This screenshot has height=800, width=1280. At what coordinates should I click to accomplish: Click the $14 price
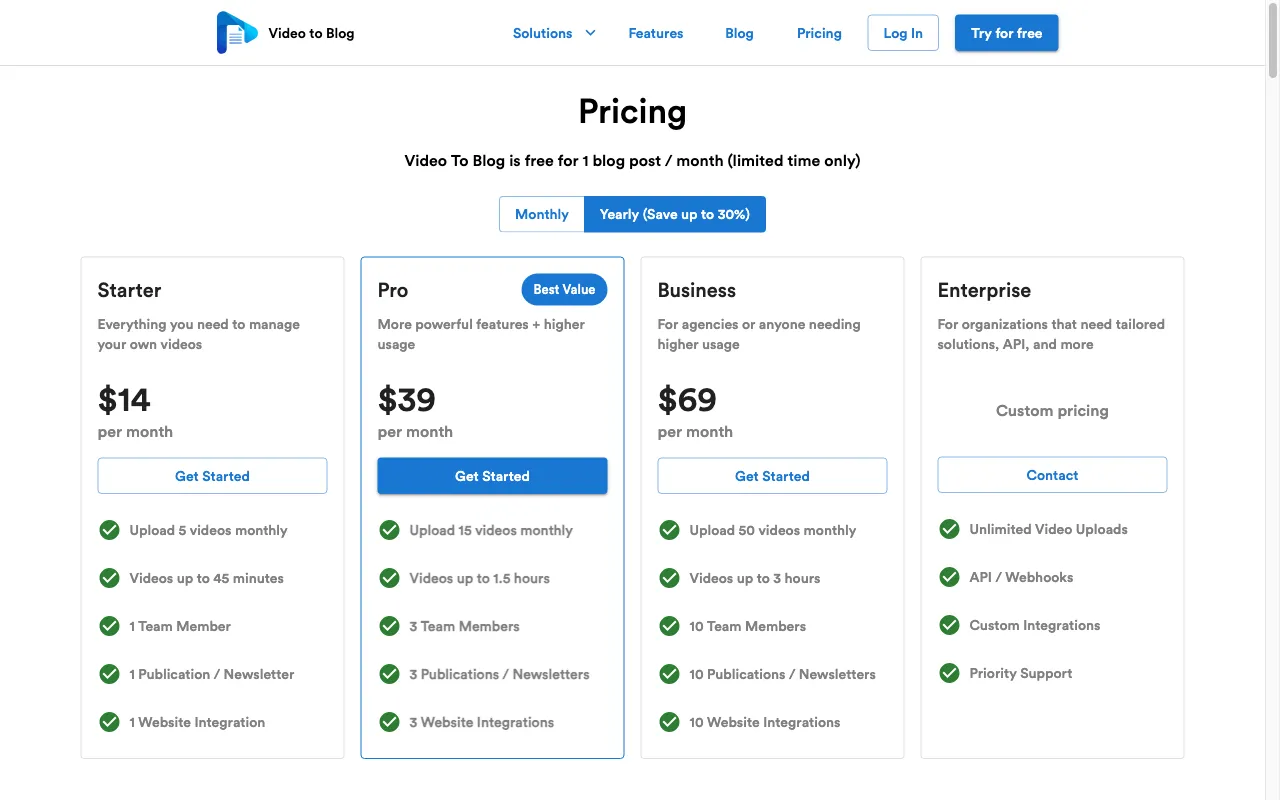click(x=124, y=400)
